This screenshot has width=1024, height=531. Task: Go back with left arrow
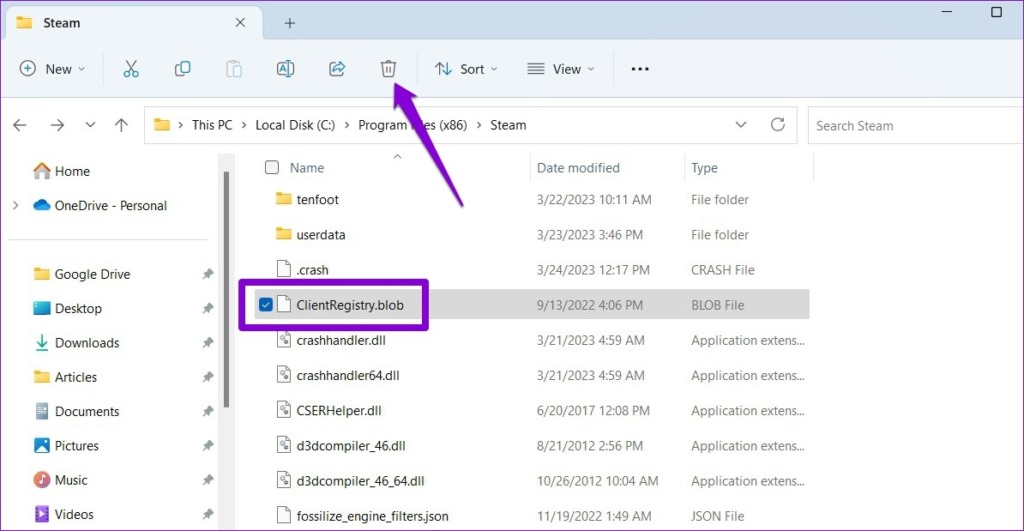pyautogui.click(x=20, y=125)
